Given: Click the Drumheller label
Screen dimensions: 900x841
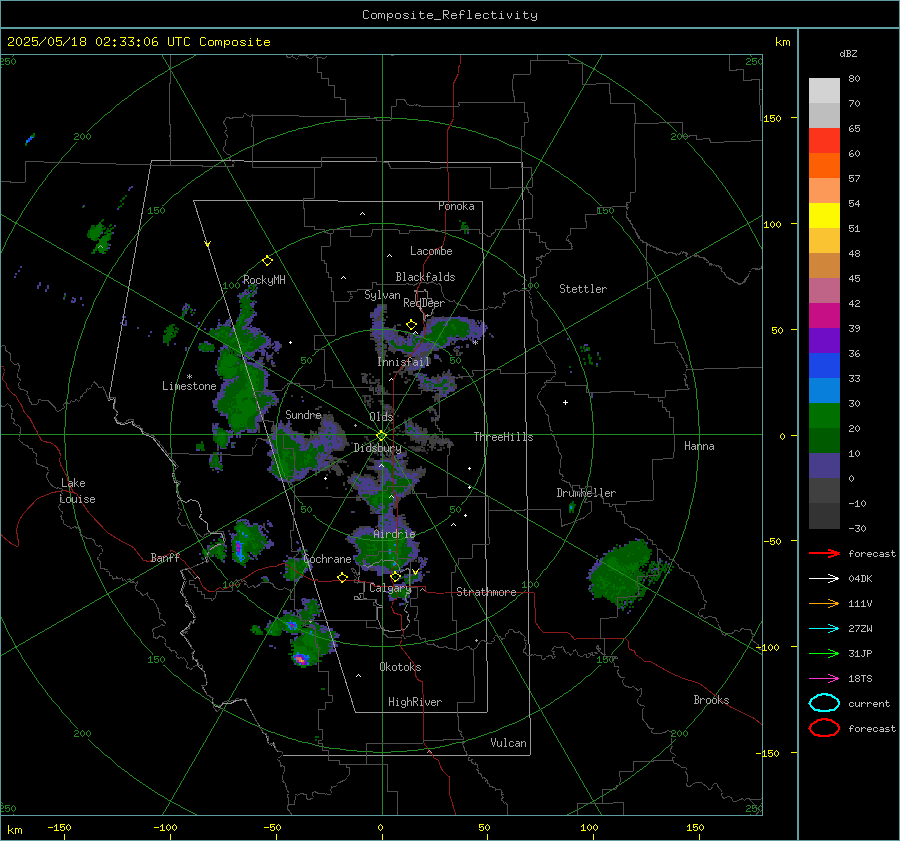Looking at the screenshot, I should click(585, 493).
